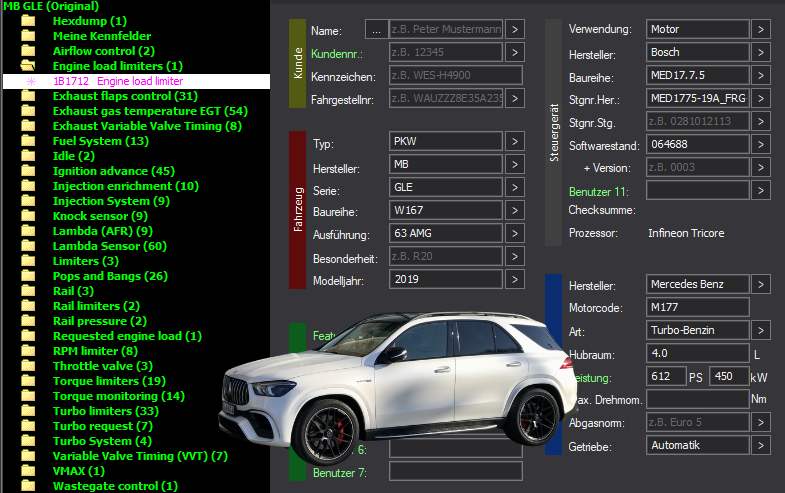Screen dimensions: 785x493
Task: Click the Idle (2) folder icon
Action: pyautogui.click(x=29, y=156)
